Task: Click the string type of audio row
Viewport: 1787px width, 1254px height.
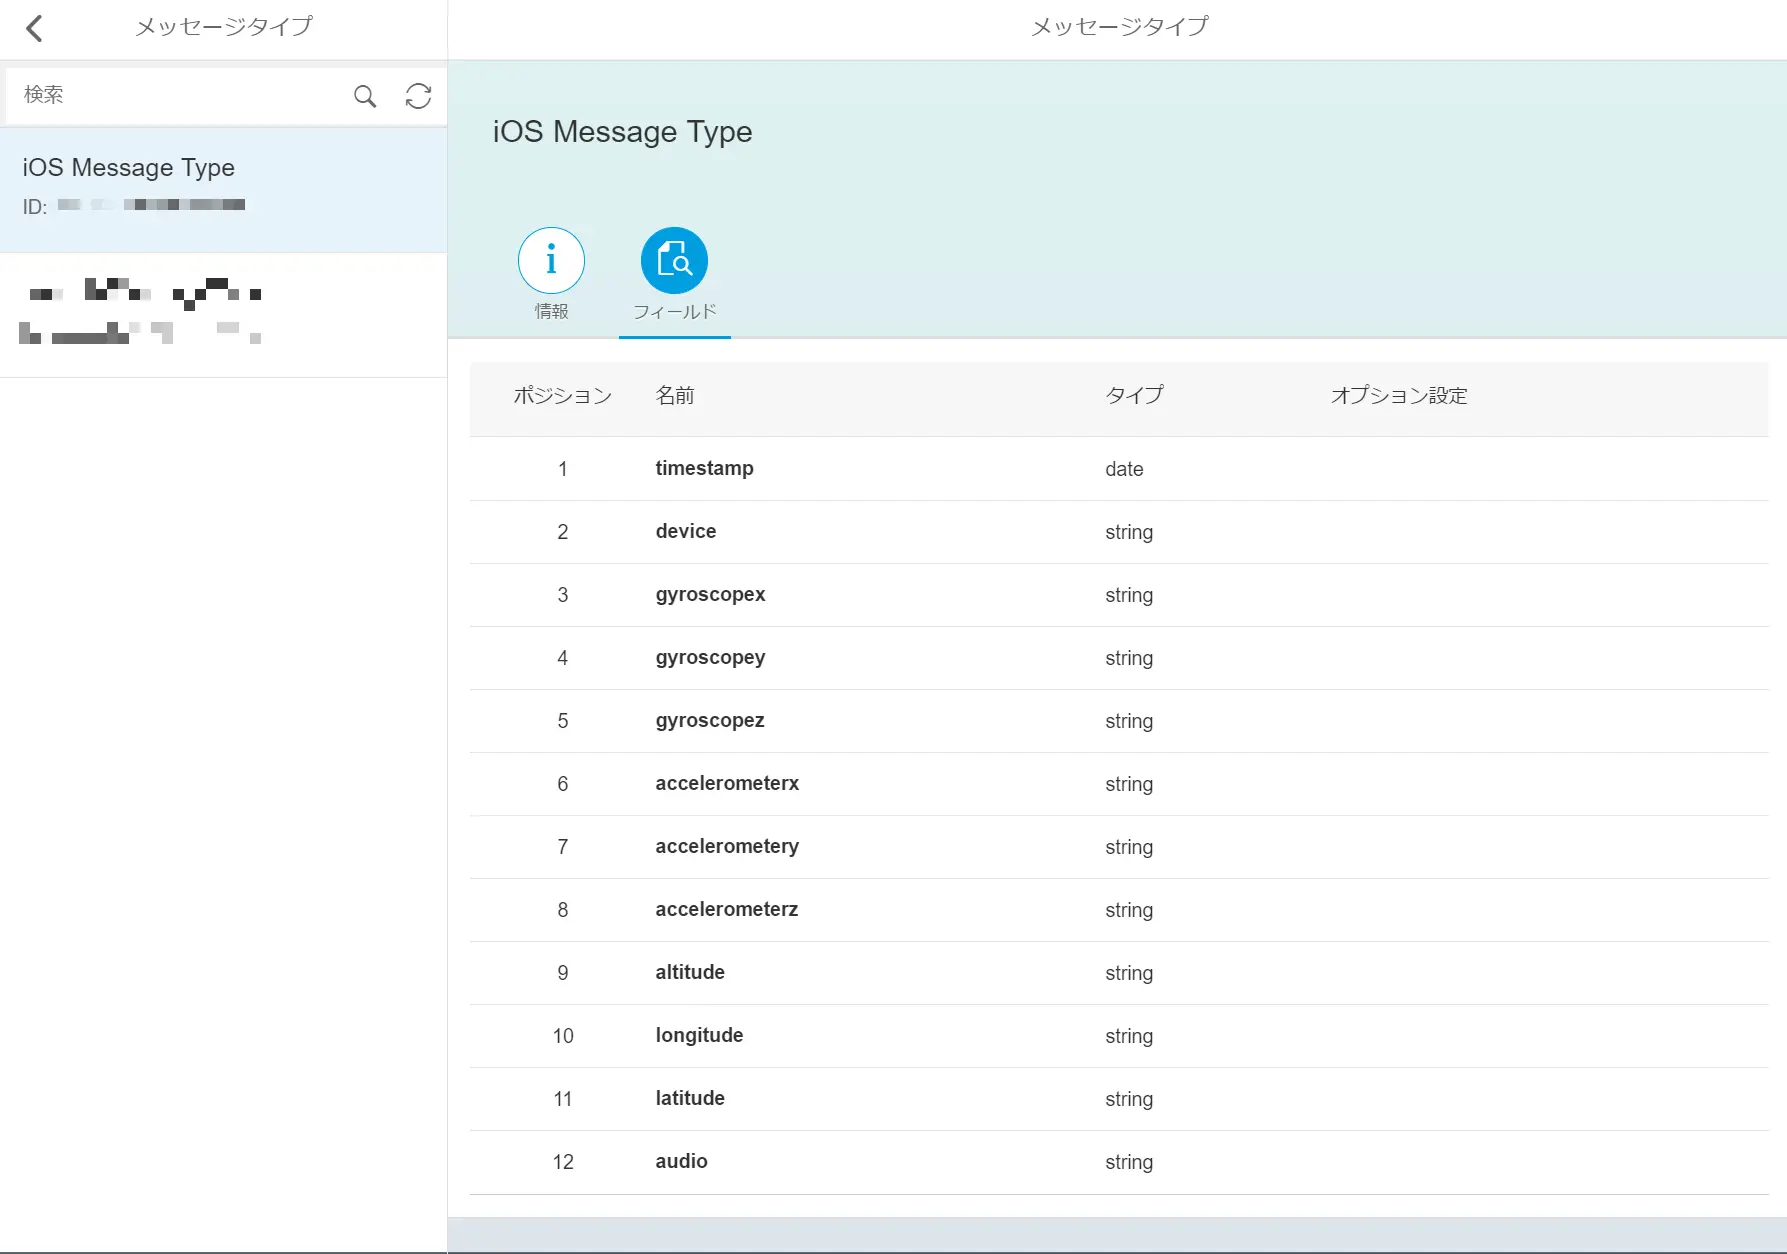Action: click(x=1129, y=1162)
